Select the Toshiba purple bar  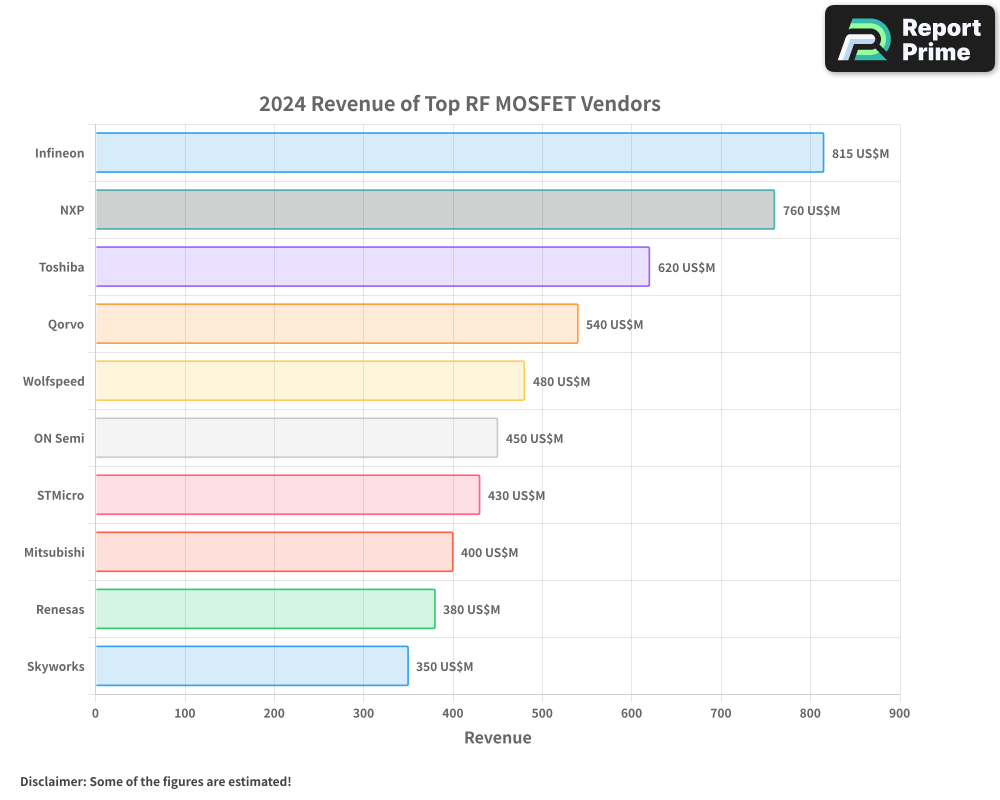click(x=370, y=267)
